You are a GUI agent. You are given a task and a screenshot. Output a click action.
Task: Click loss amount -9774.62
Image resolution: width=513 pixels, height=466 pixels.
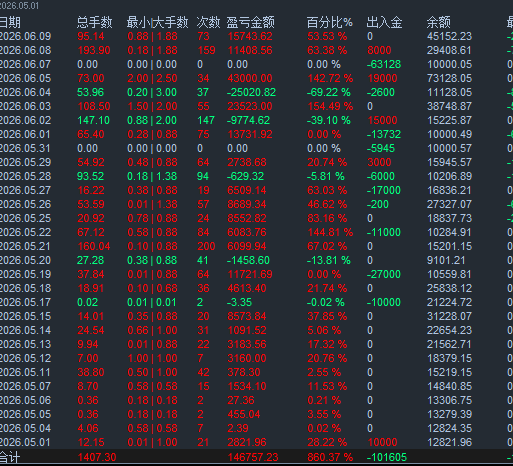click(x=248, y=120)
